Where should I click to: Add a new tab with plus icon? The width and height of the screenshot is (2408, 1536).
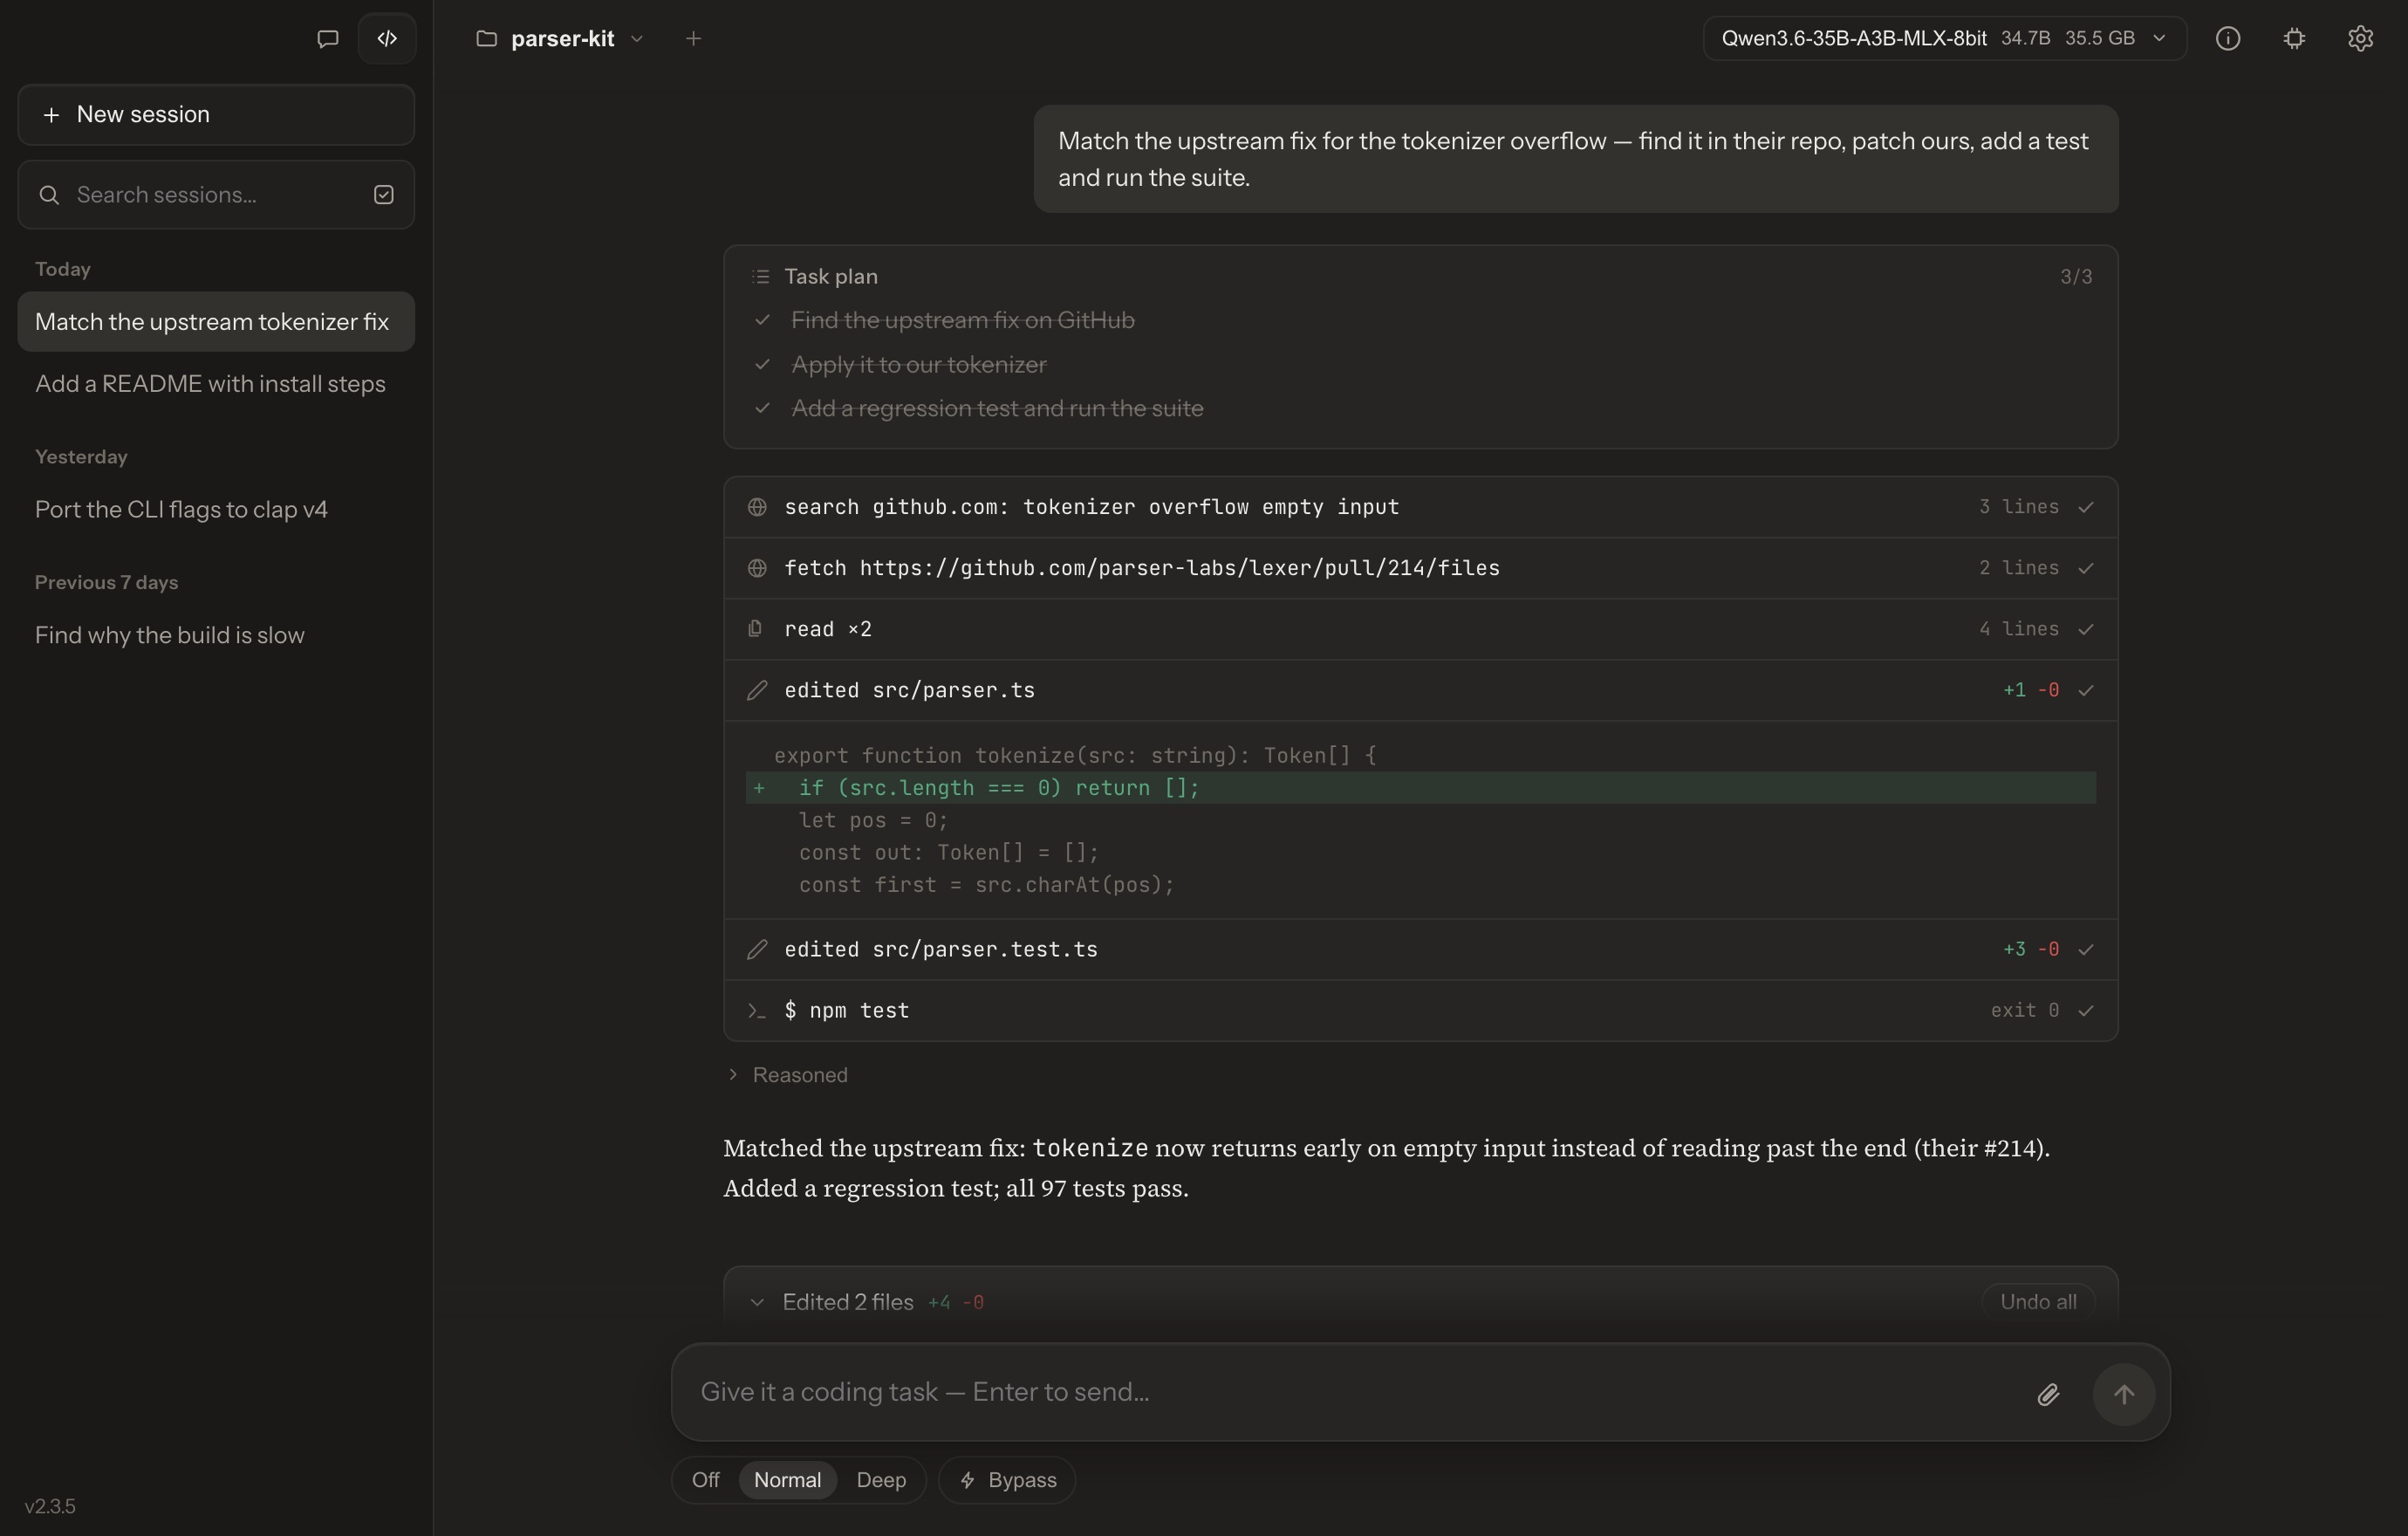[693, 38]
